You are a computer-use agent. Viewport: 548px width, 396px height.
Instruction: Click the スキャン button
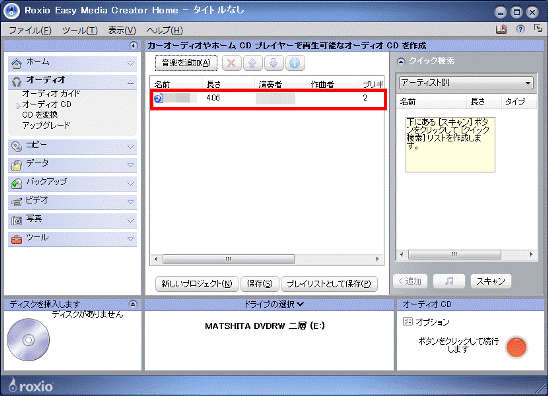(491, 281)
